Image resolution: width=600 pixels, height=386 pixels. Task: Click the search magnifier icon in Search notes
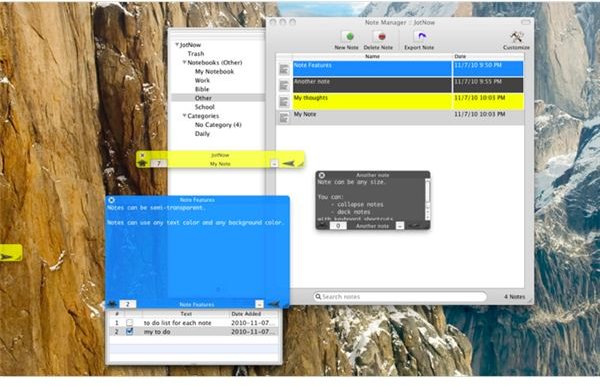click(x=318, y=296)
